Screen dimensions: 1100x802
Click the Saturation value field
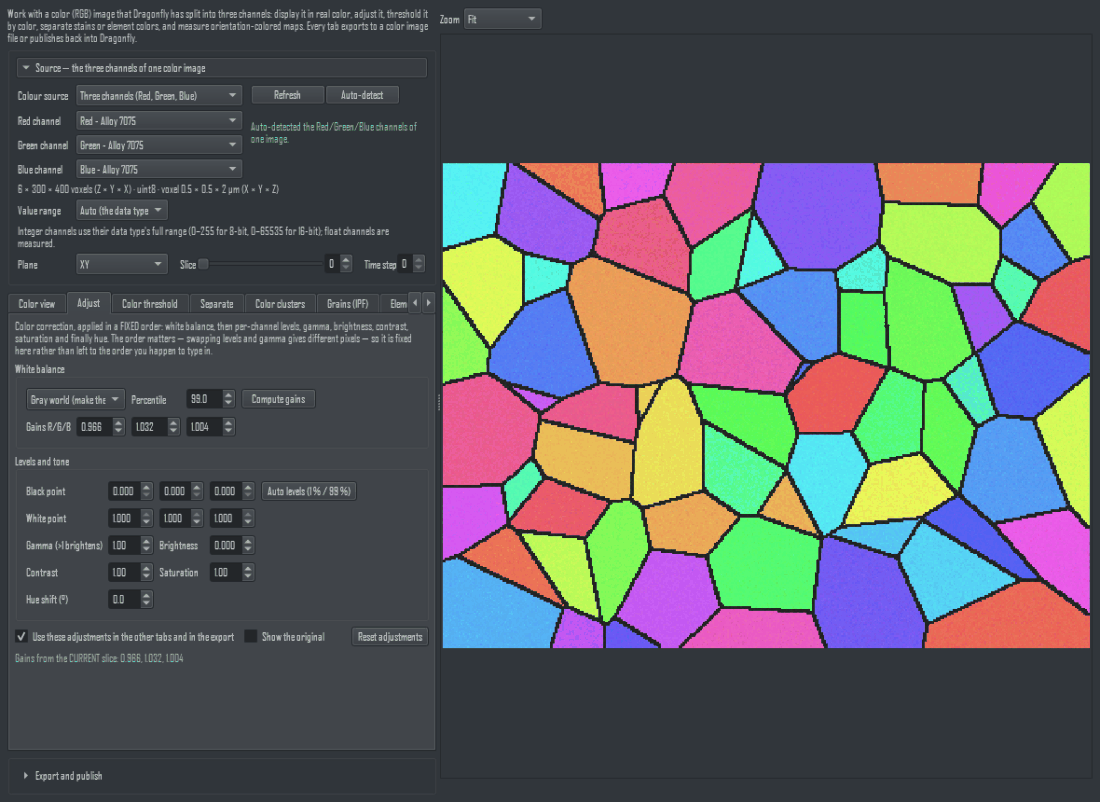(226, 573)
